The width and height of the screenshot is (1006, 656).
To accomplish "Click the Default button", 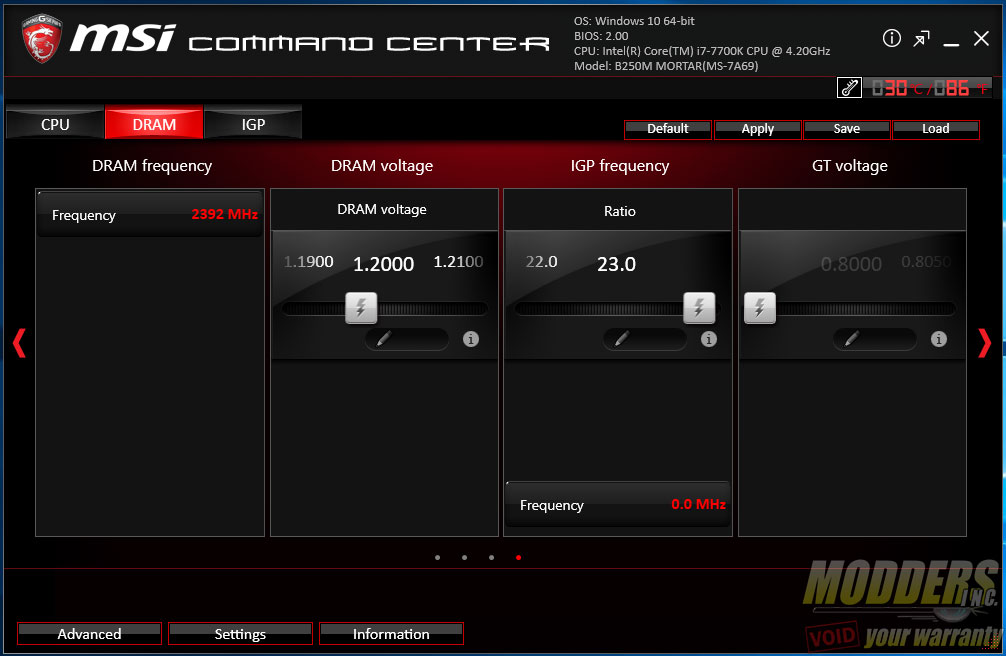I will click(668, 129).
